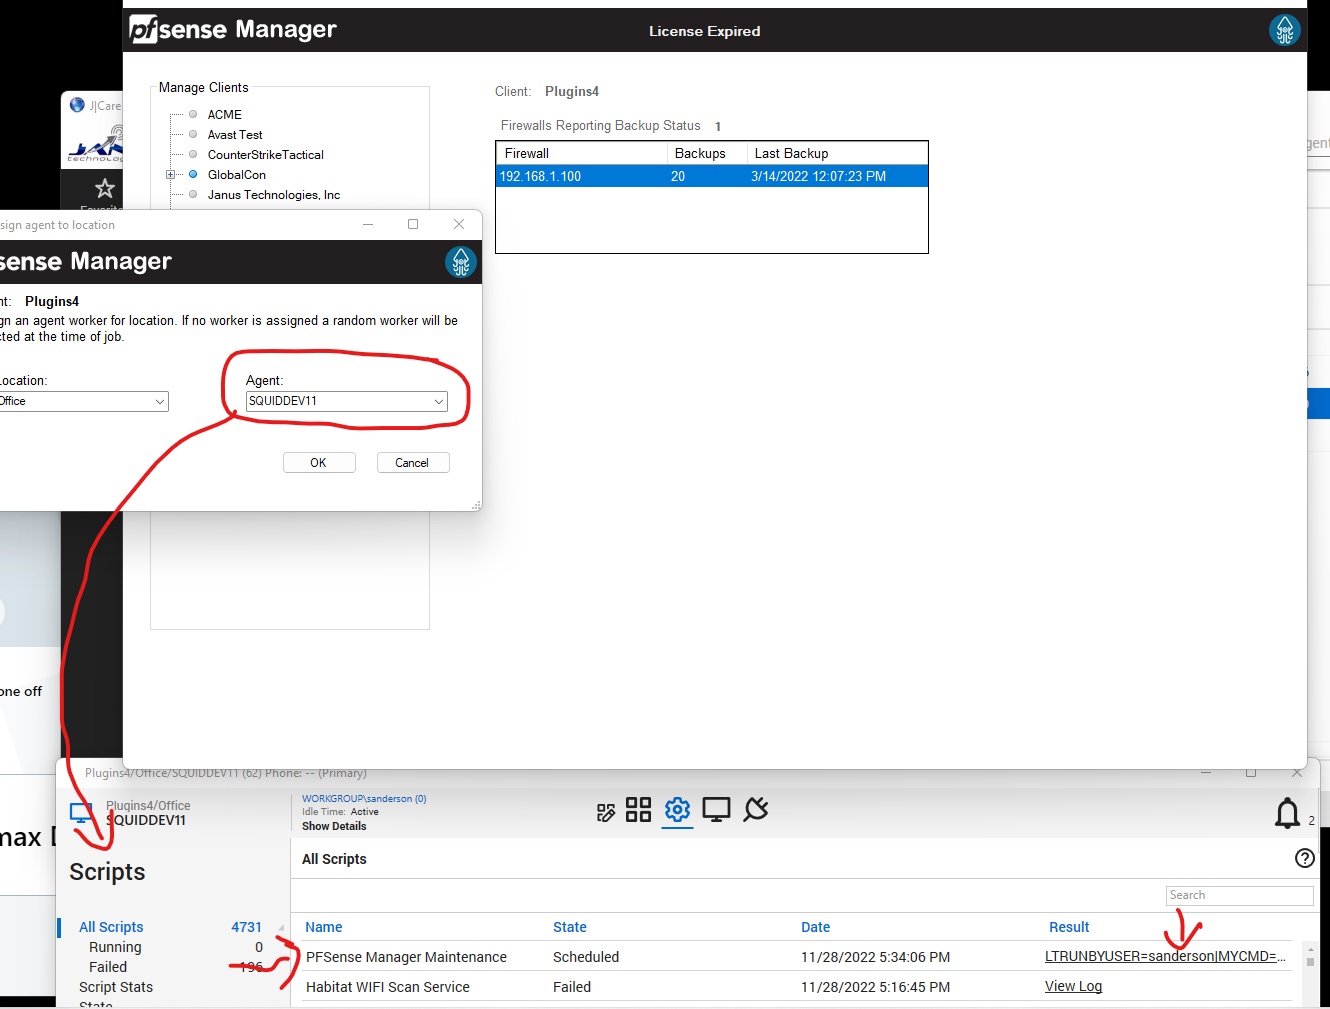Select All Scripts in the left sidebar

111,927
